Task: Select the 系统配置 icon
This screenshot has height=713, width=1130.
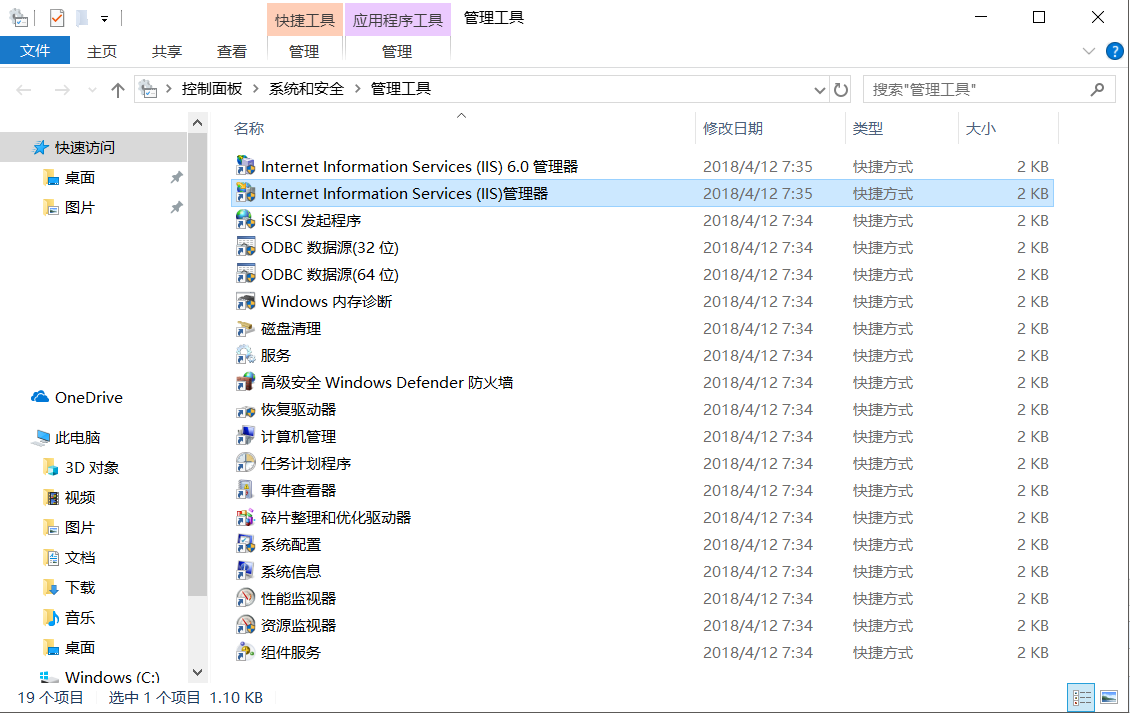Action: [x=246, y=544]
